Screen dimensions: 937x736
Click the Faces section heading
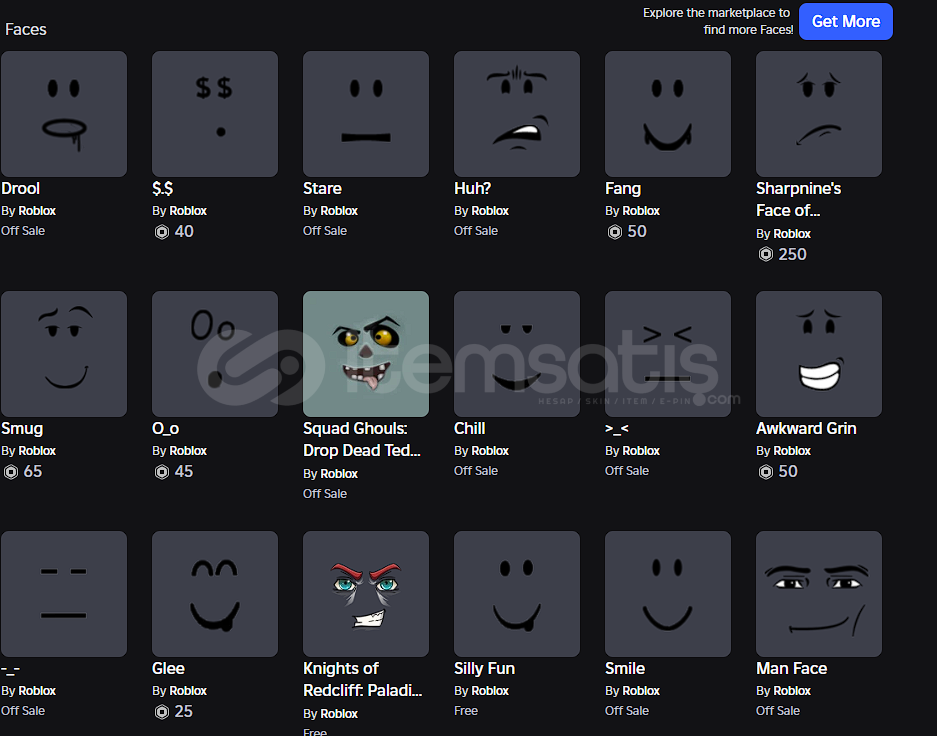click(x=26, y=29)
